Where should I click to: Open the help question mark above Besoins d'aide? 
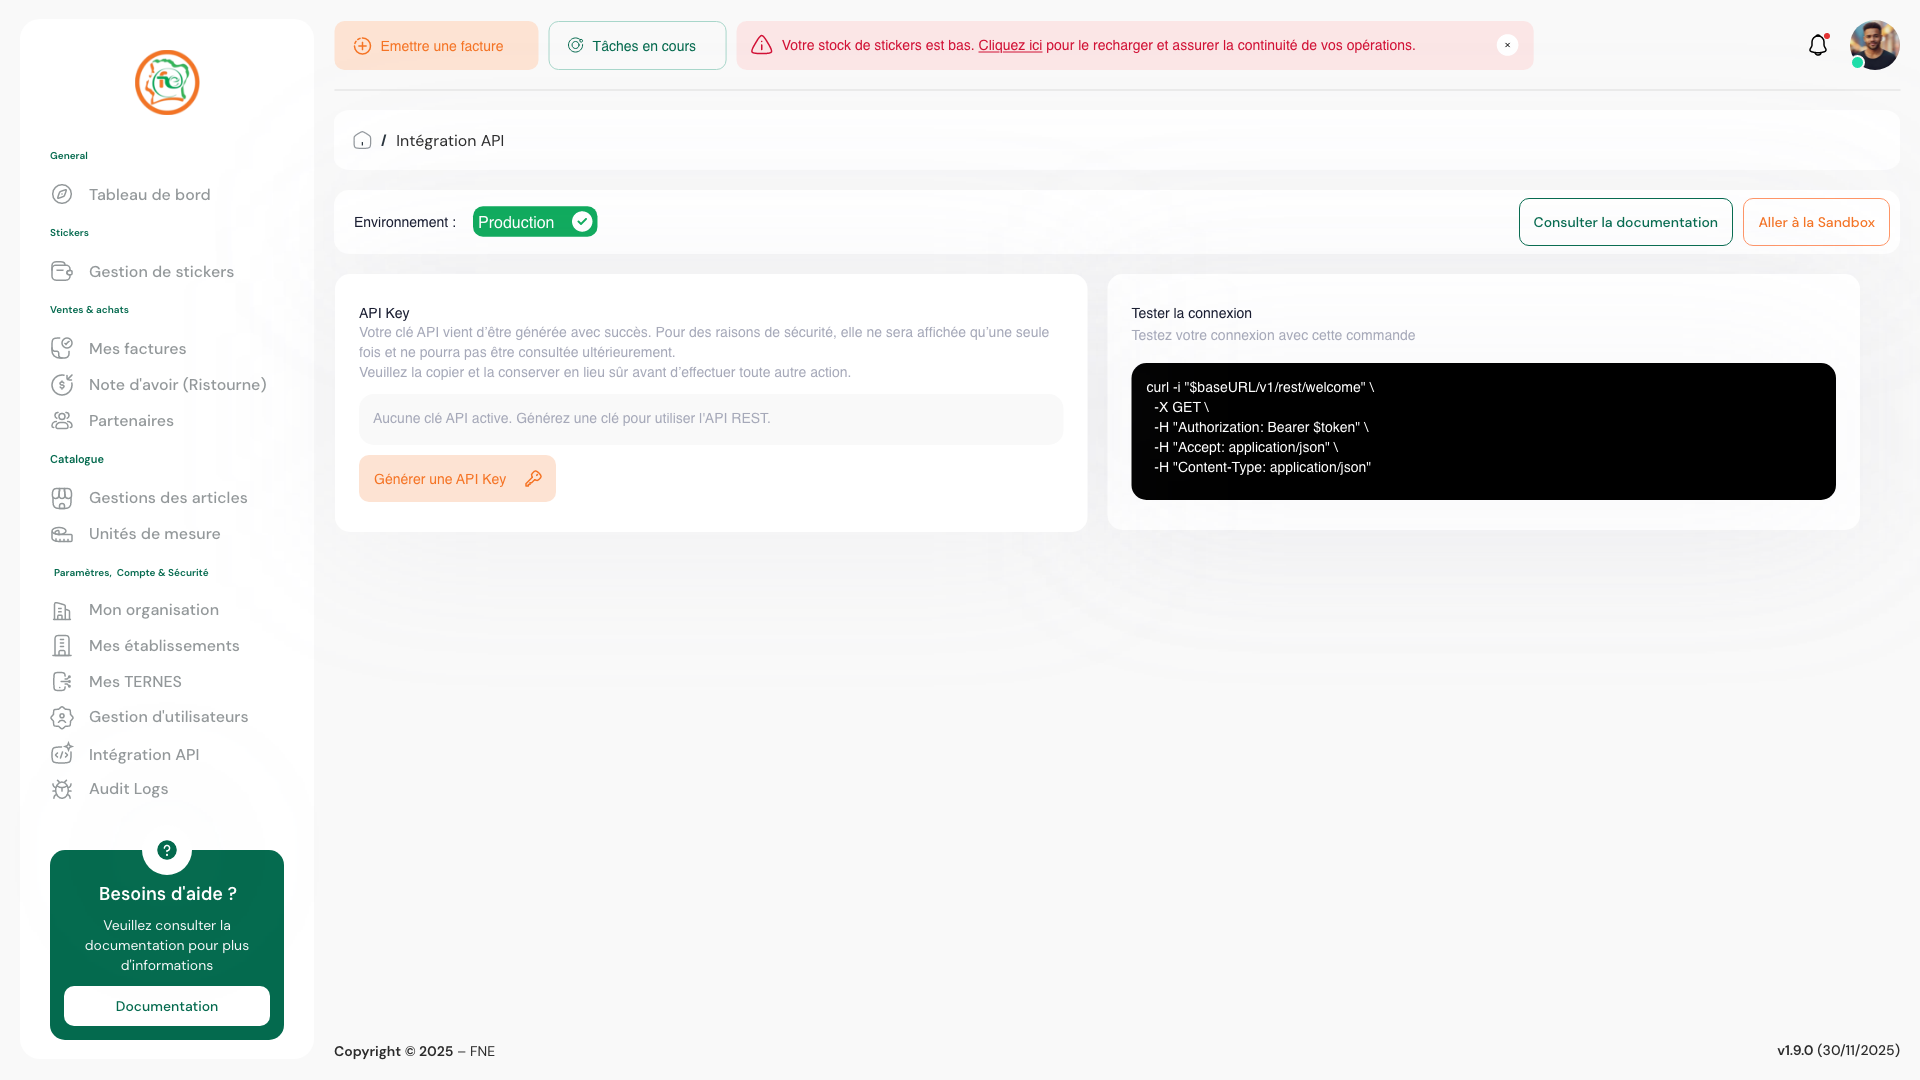(x=166, y=851)
